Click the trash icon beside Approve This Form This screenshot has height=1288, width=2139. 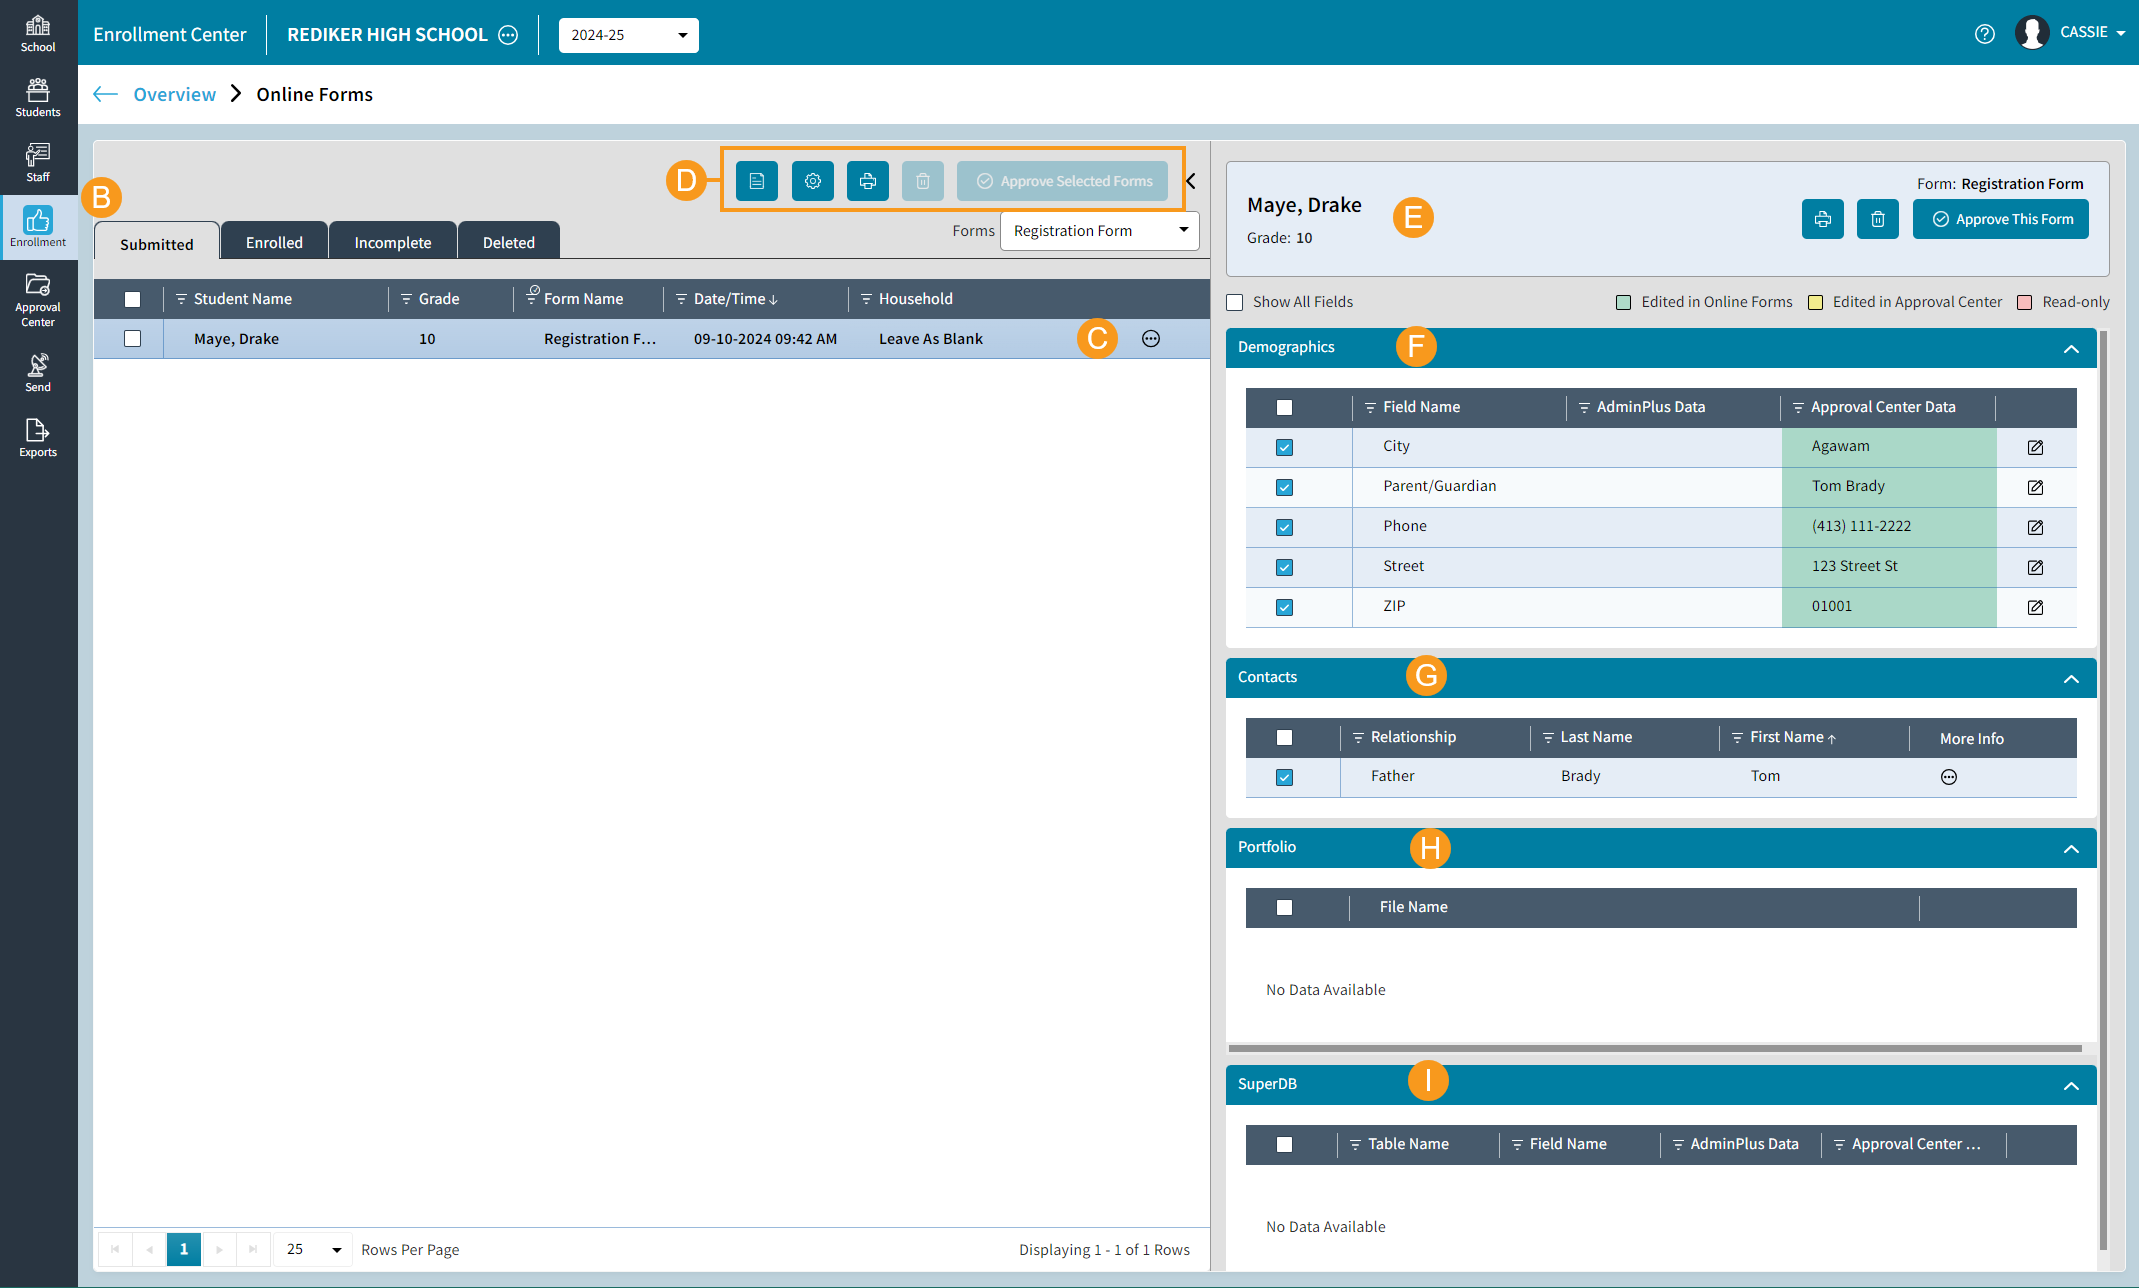(x=1877, y=219)
